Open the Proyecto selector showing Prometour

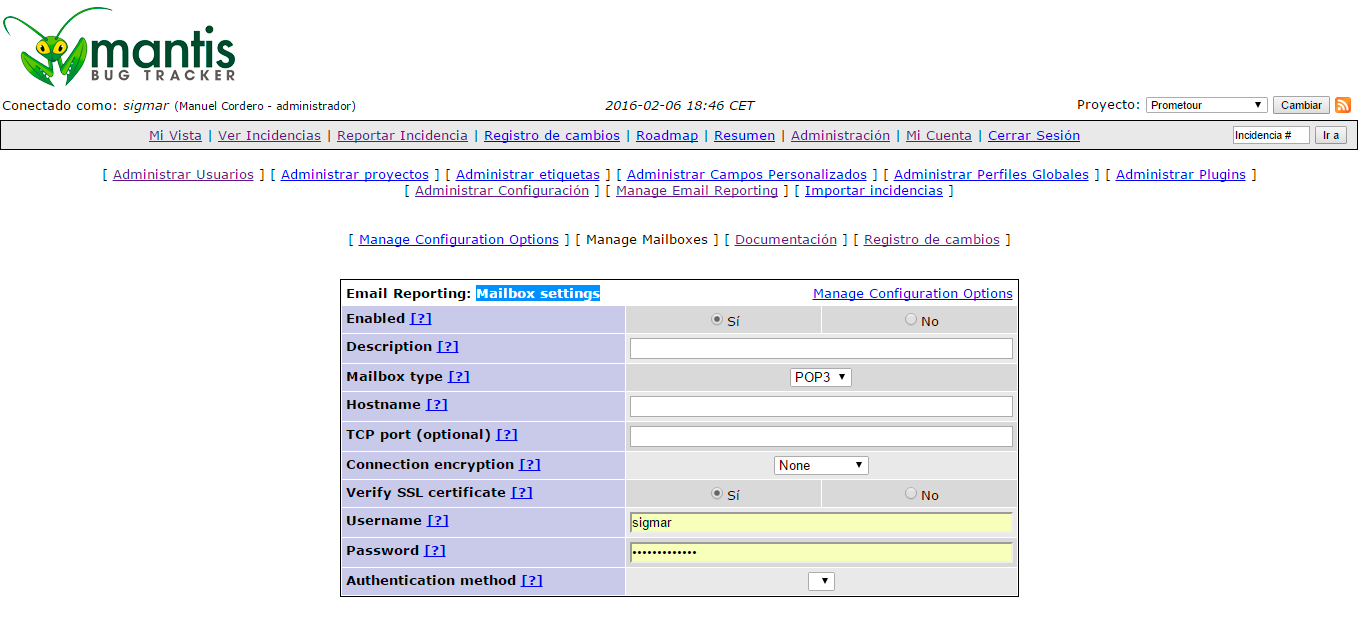click(x=1206, y=105)
